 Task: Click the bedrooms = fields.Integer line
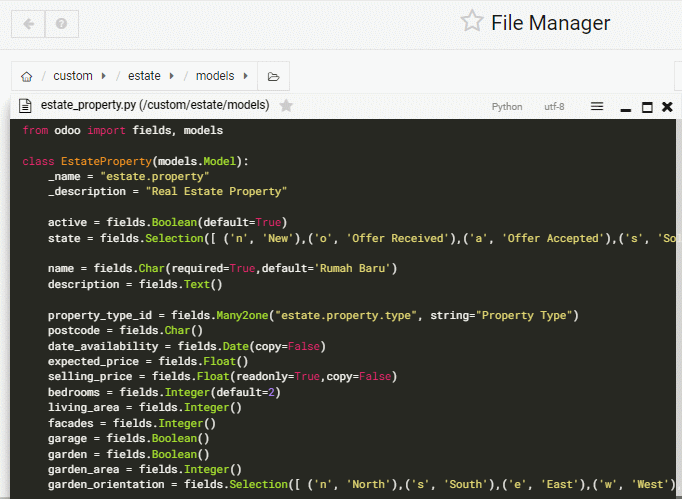[x=164, y=392]
